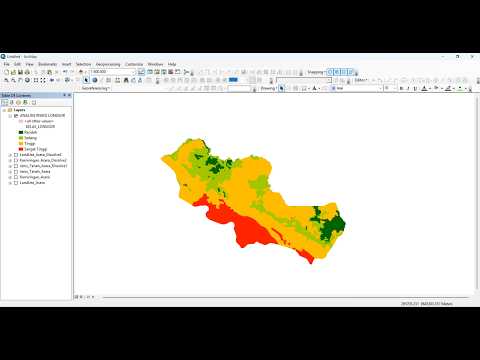Screen dimensions: 480x360
Task: Open the map scale dropdown
Action: click(x=134, y=72)
